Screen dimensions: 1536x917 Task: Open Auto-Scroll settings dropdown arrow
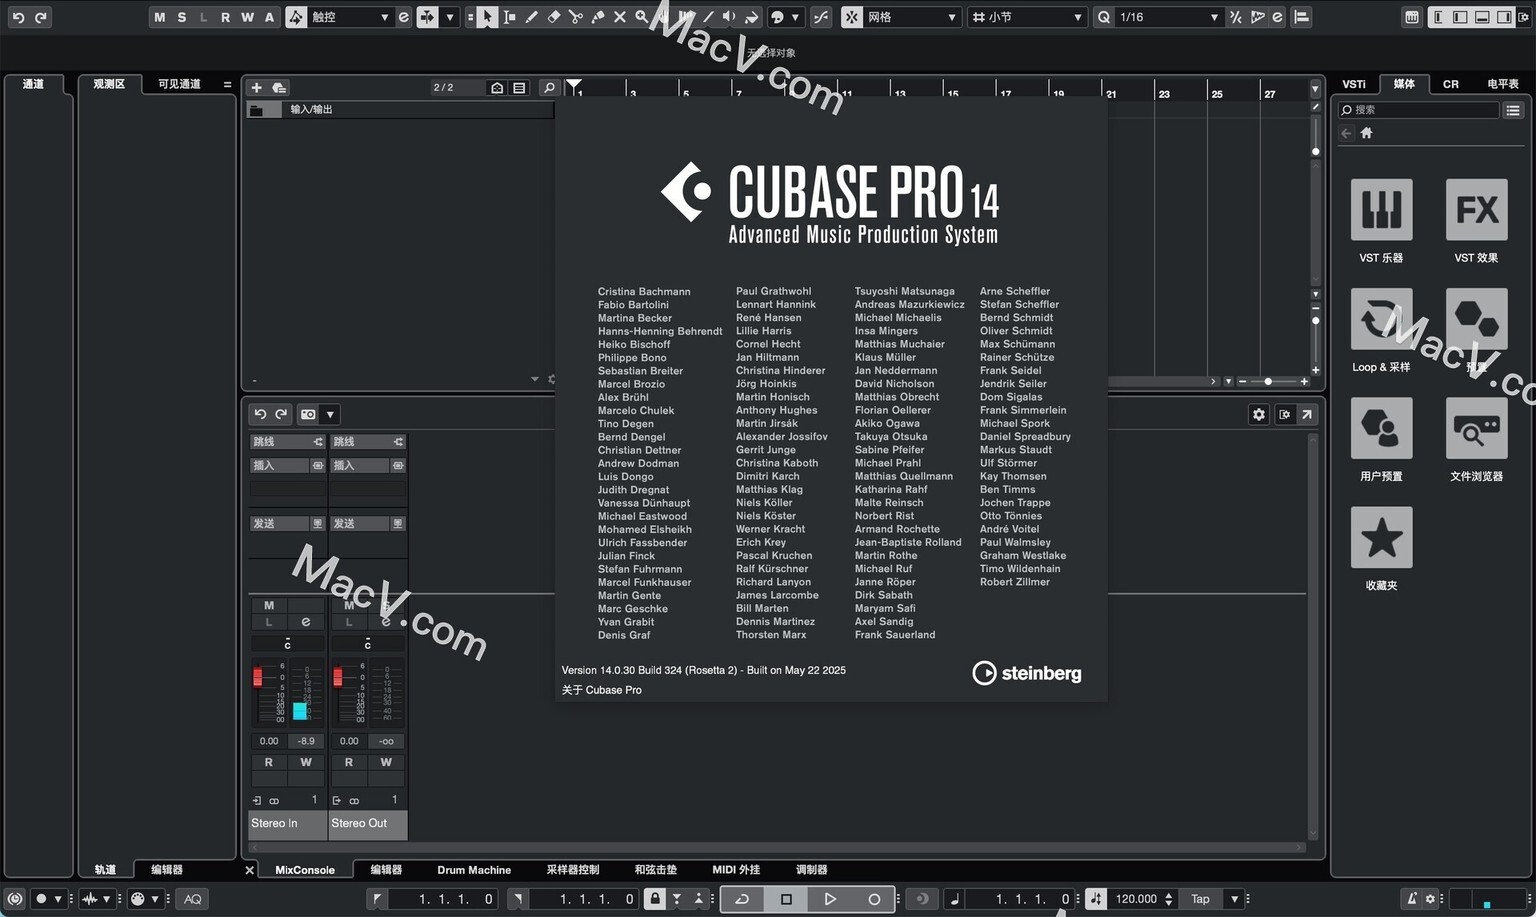pos(450,17)
